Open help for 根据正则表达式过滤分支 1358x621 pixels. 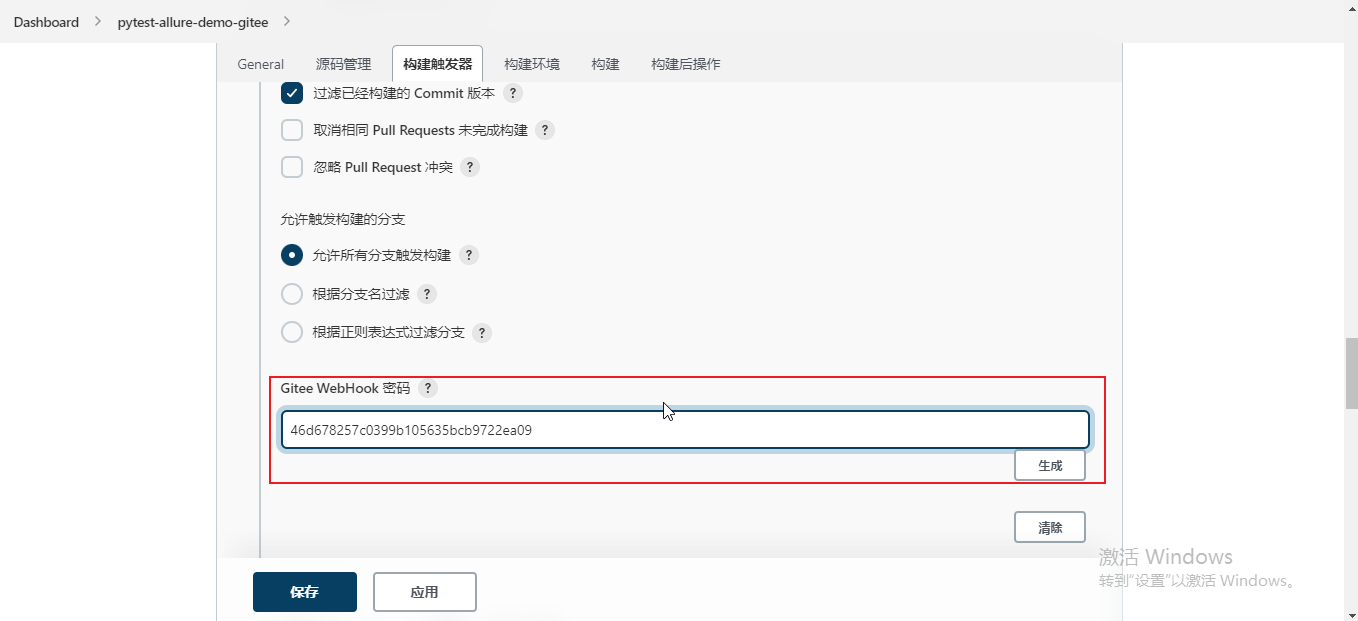(482, 332)
